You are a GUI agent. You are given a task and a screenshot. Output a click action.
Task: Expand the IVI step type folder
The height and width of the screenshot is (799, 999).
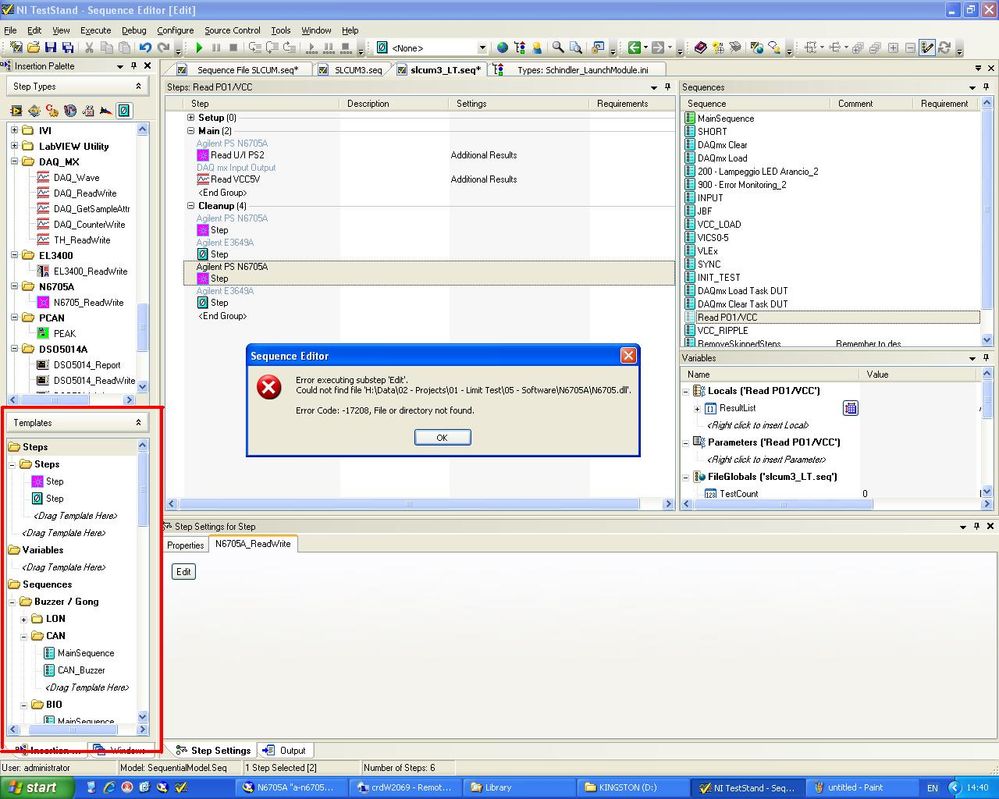[15, 130]
